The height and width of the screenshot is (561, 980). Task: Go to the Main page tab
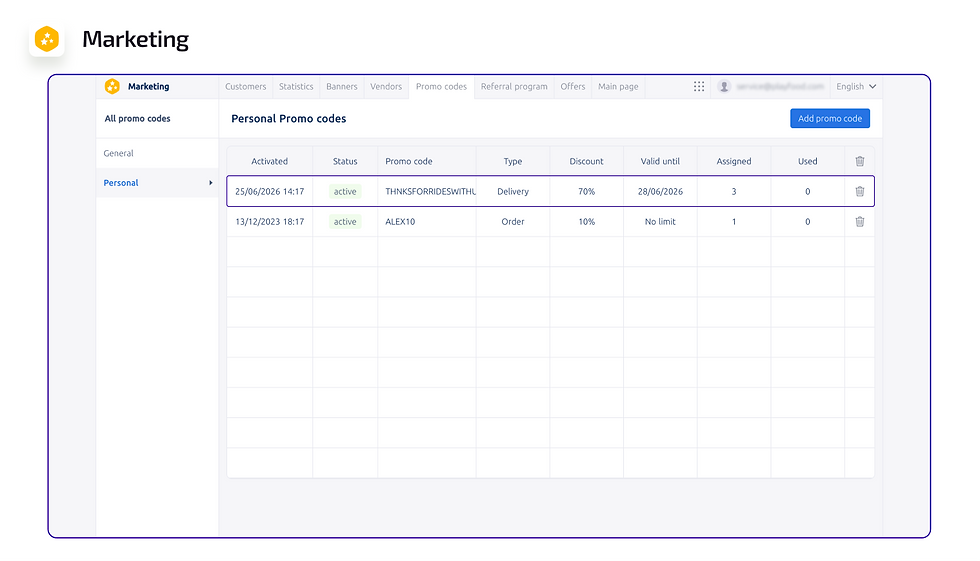618,86
